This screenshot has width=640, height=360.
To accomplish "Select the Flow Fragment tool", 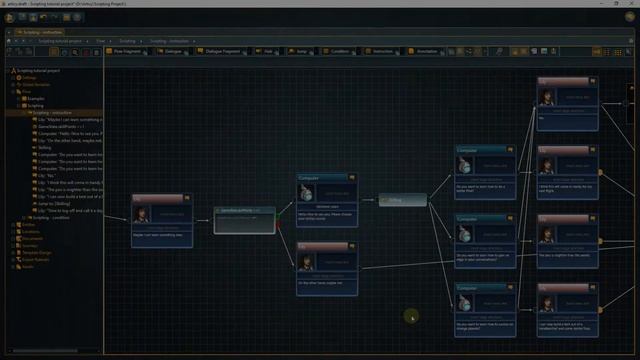I will point(127,51).
